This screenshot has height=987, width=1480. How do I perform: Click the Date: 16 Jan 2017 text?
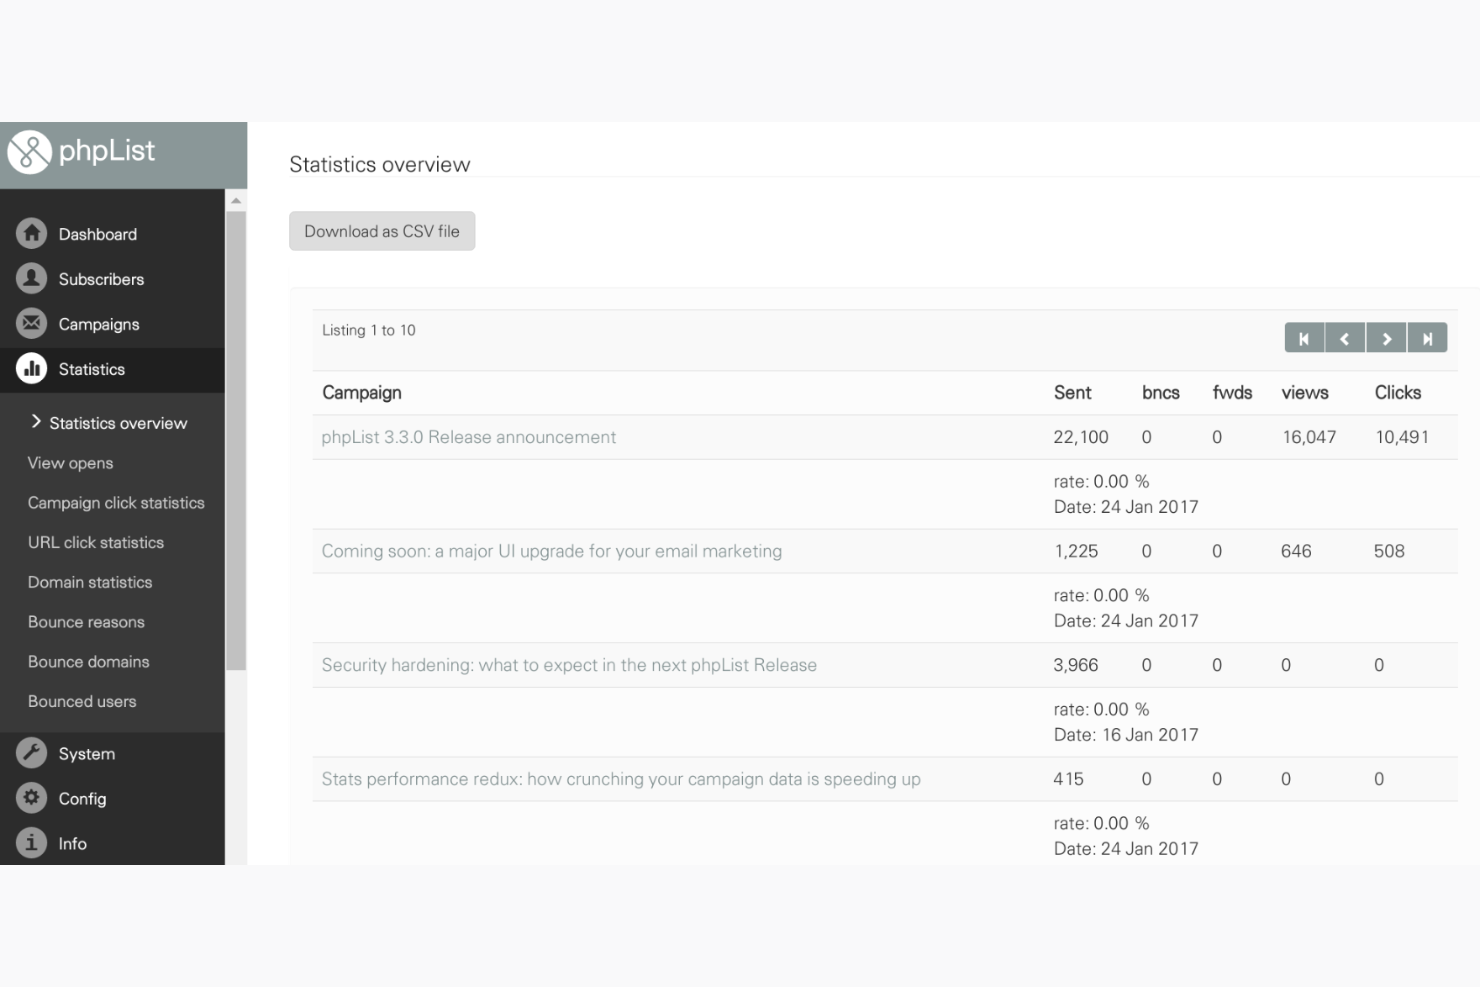click(1126, 735)
